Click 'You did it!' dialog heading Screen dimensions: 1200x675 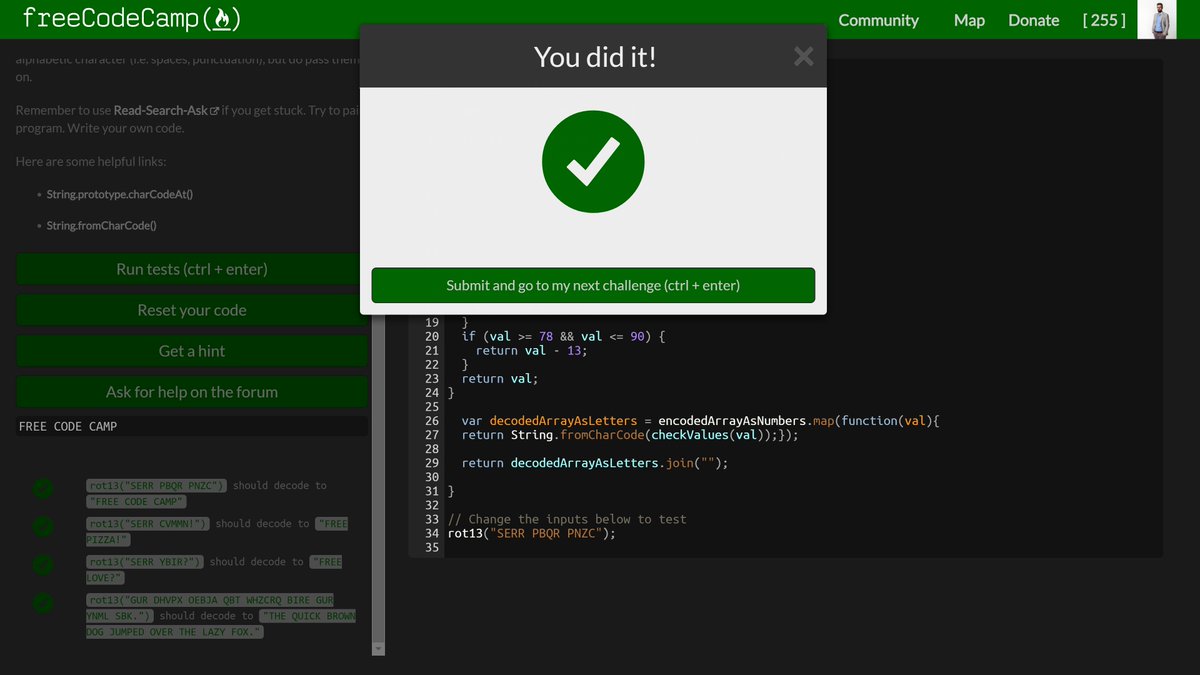pos(595,57)
